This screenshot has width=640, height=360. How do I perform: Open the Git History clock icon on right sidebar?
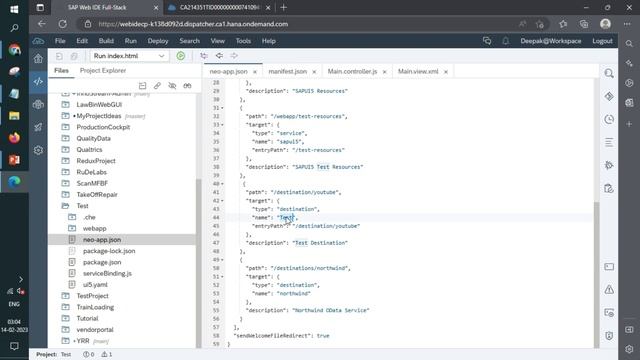609,119
